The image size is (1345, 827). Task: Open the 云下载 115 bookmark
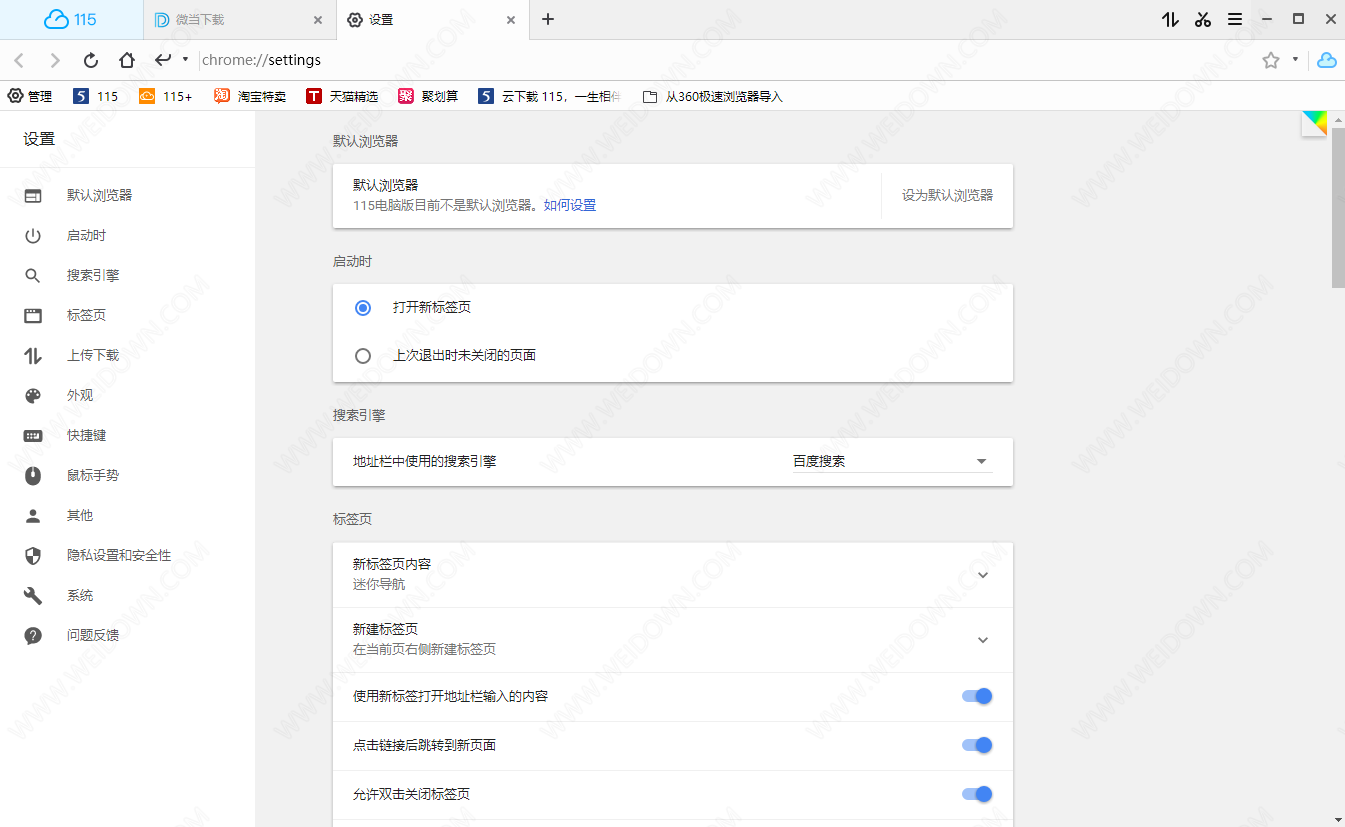(549, 96)
